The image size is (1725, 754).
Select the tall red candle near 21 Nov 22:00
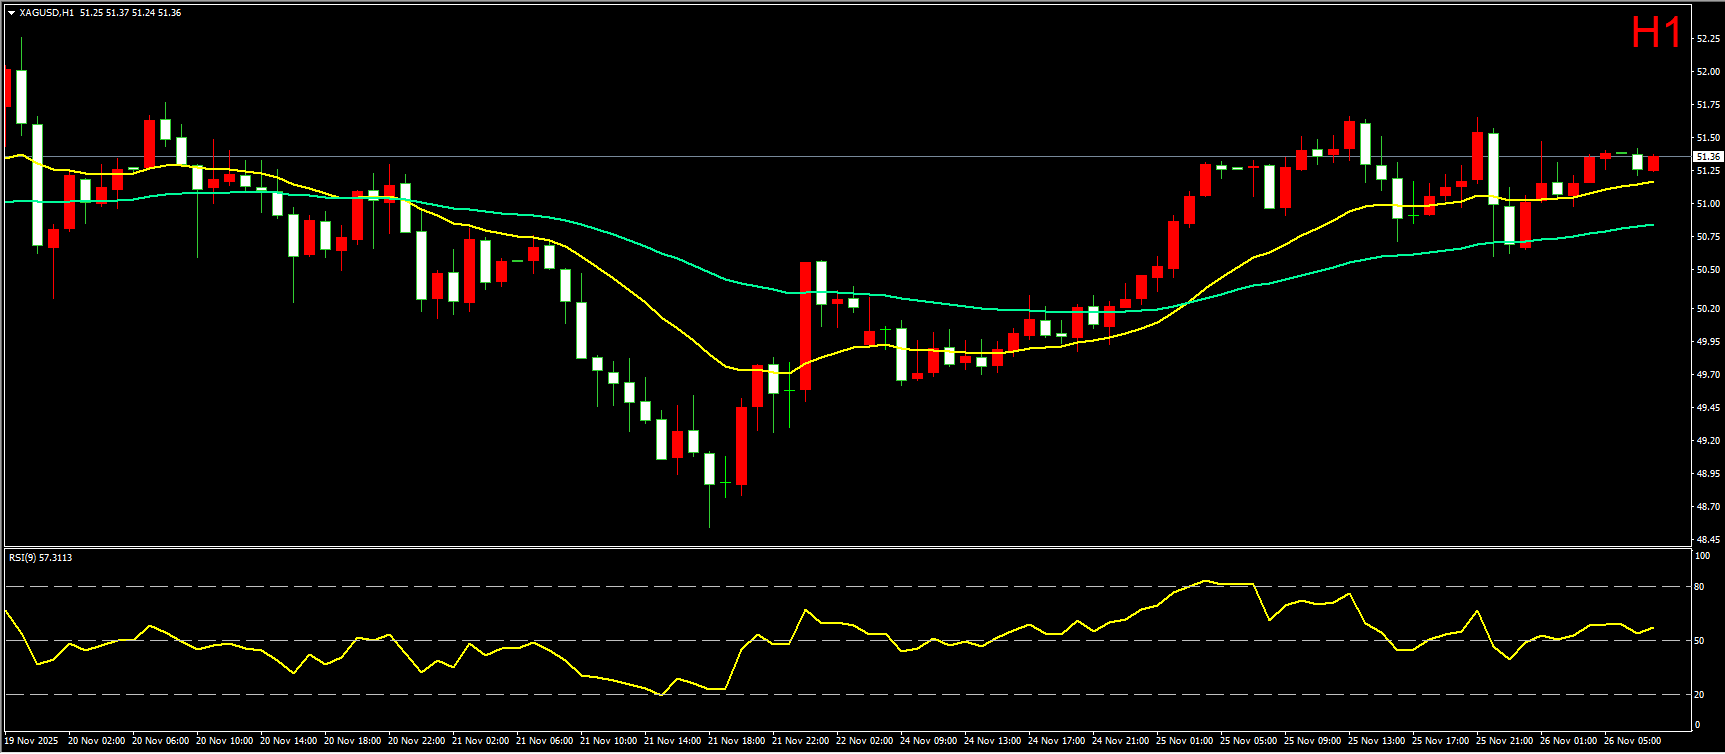(x=805, y=325)
